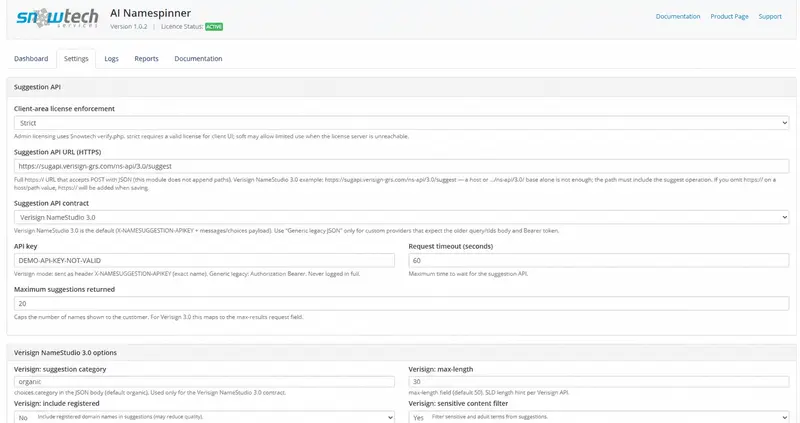Click the Verisign max-length field
Image resolution: width=800 pixels, height=423 pixels.
click(599, 382)
